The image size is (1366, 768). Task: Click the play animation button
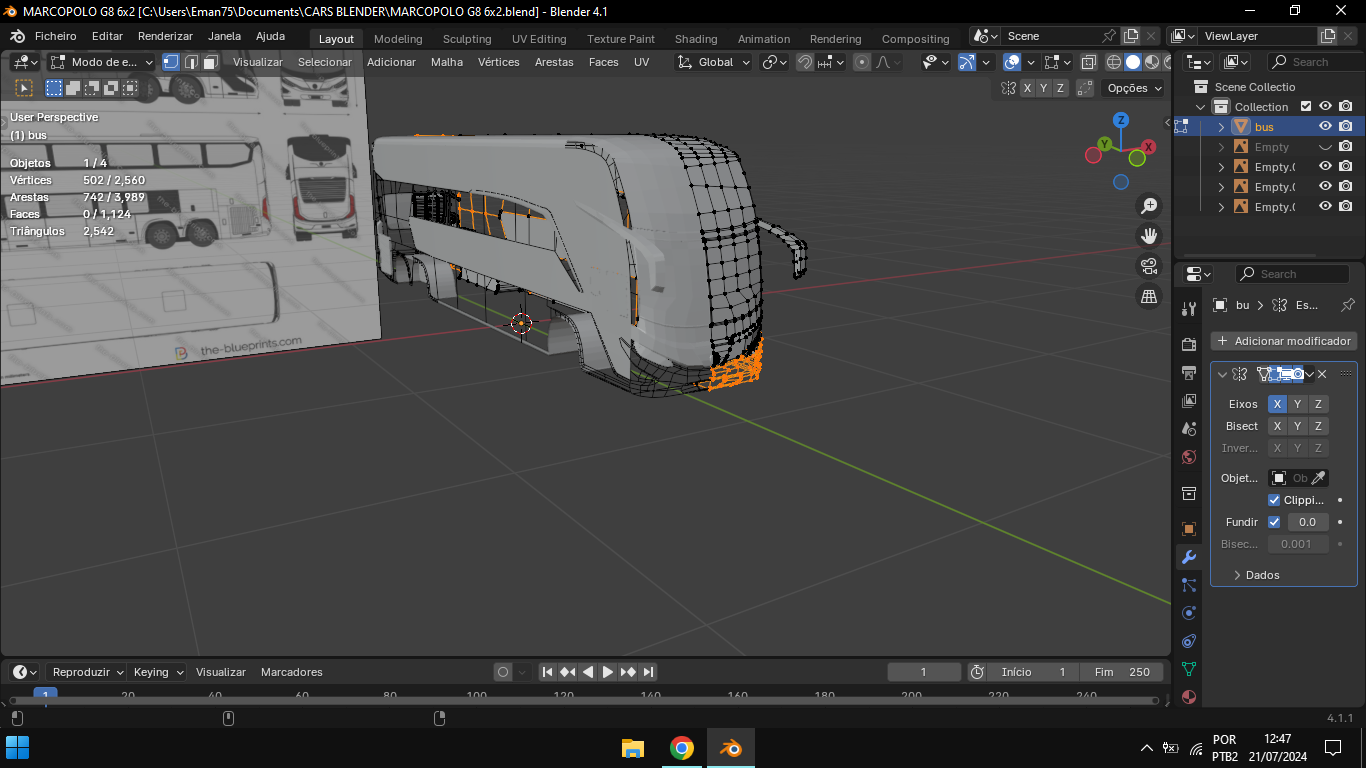[607, 672]
